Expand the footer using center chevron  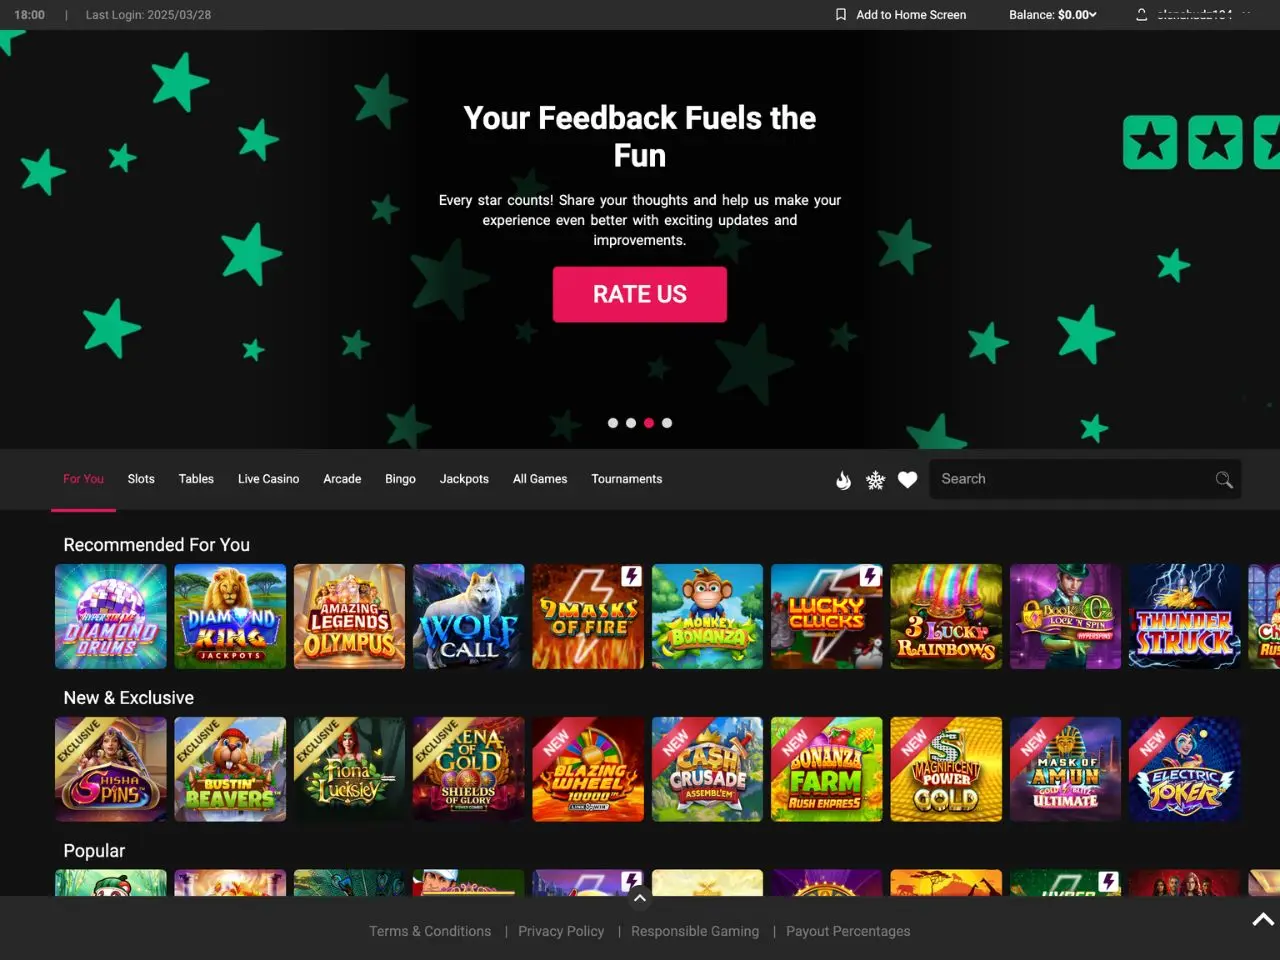640,898
